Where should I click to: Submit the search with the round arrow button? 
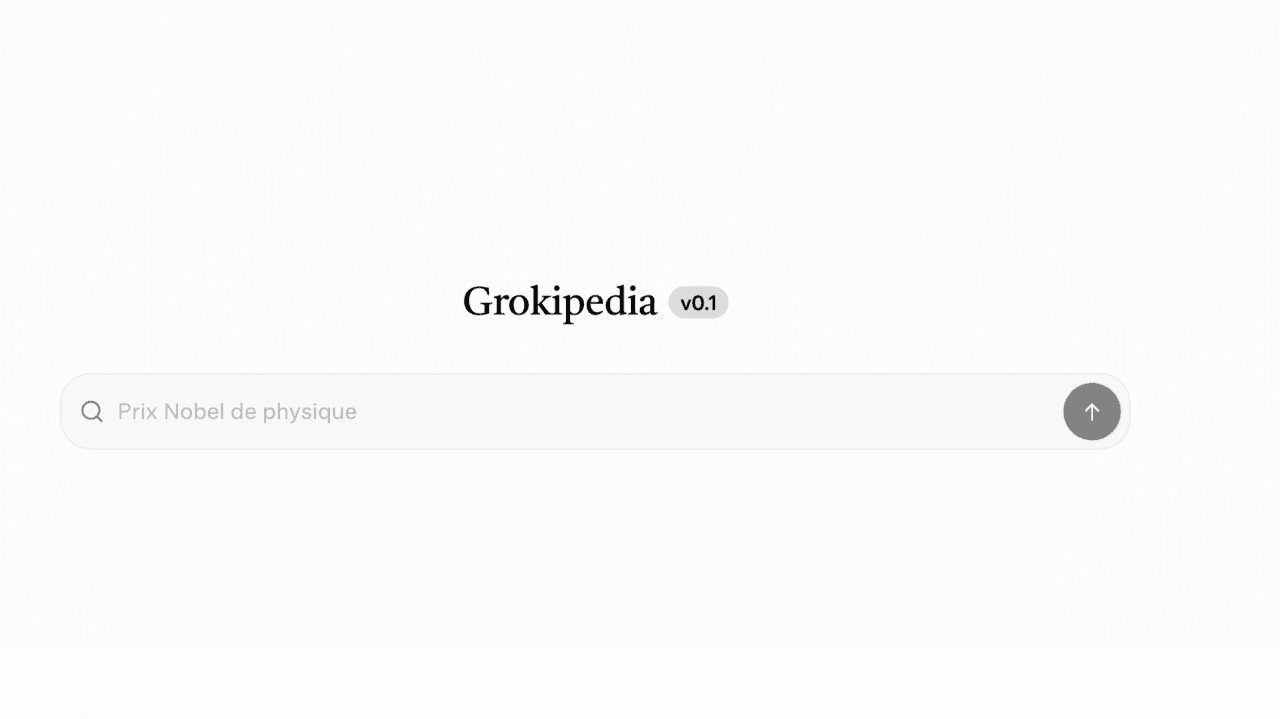[x=1091, y=411]
